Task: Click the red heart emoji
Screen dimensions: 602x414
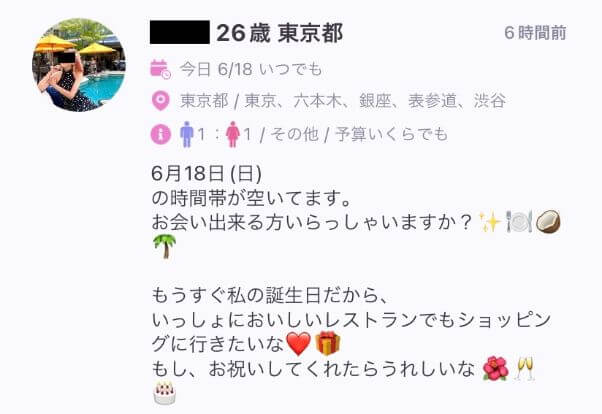Action: 299,344
